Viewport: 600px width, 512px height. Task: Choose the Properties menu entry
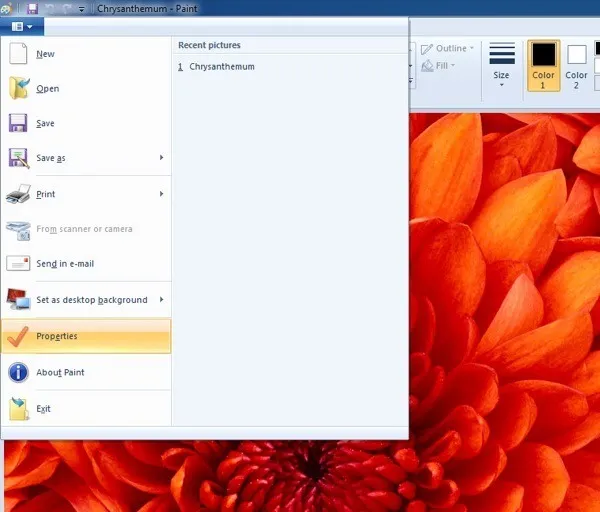point(57,336)
